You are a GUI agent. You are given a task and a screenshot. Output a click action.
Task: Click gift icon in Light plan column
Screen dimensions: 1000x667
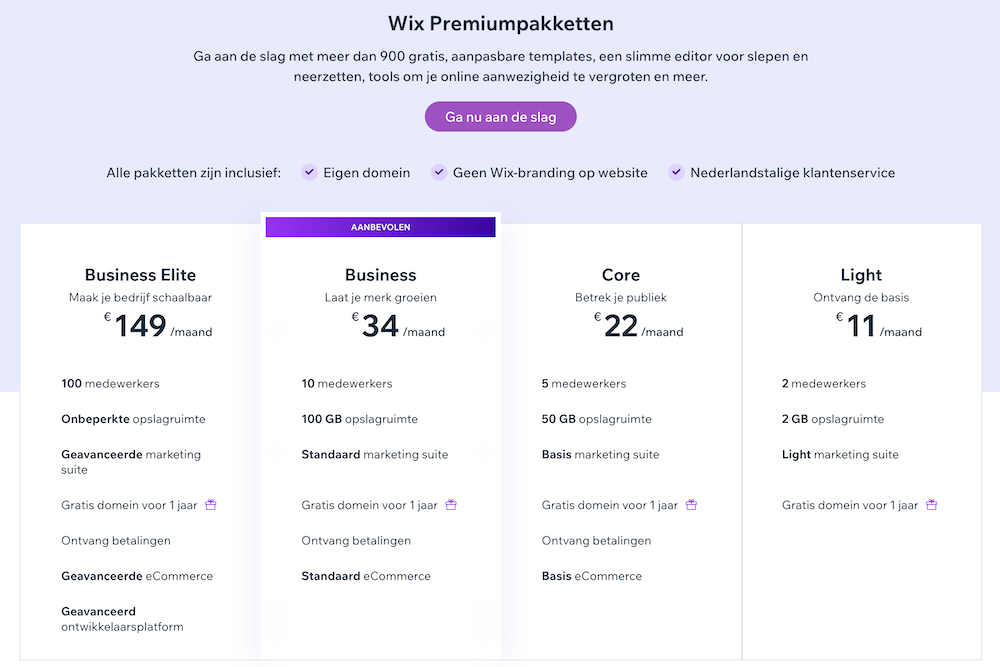point(931,505)
